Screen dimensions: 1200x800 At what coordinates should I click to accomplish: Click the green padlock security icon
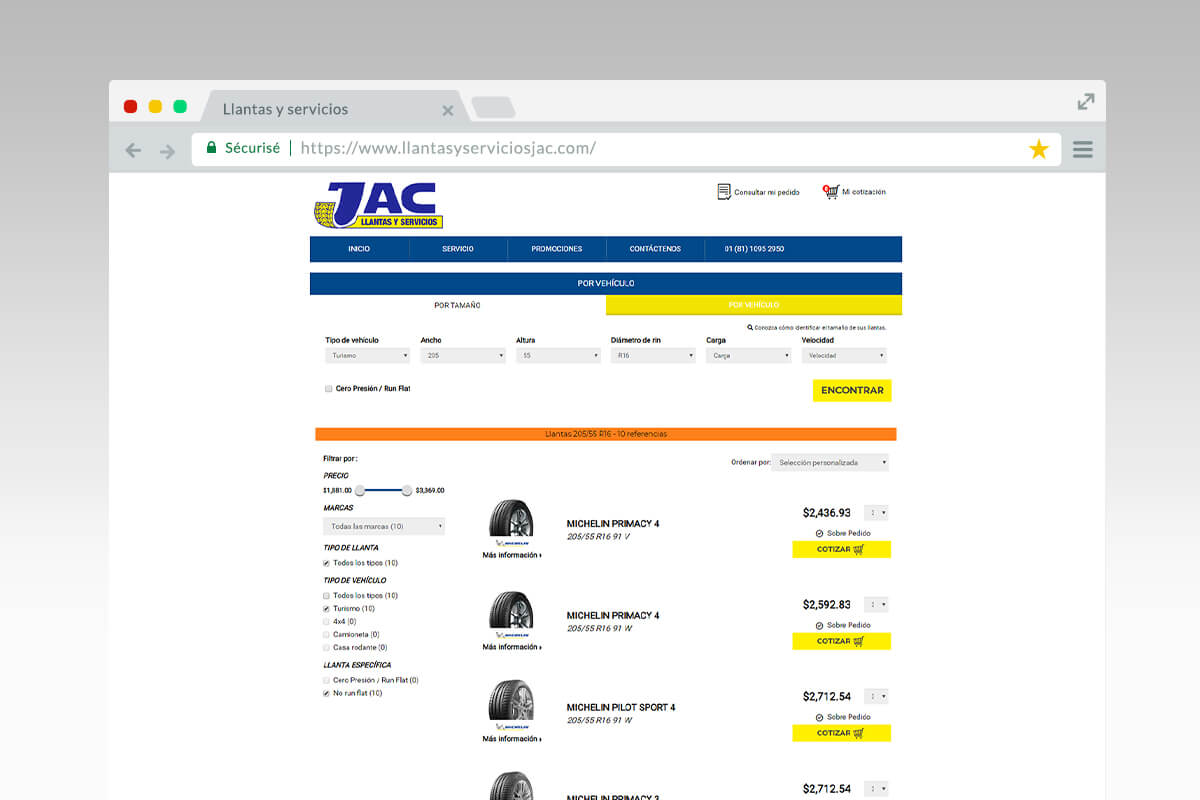tap(211, 148)
